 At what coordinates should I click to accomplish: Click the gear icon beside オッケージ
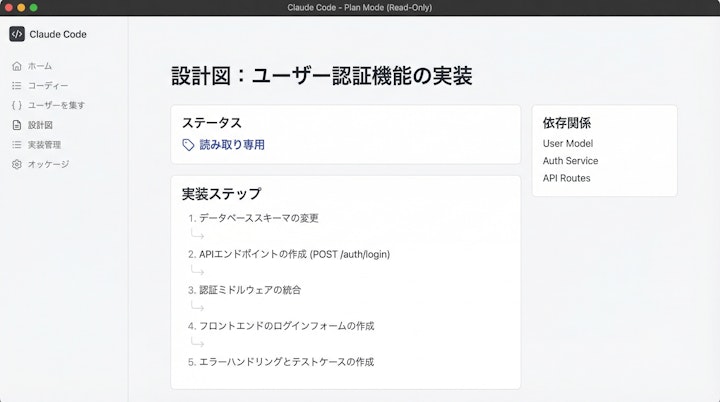[17, 164]
